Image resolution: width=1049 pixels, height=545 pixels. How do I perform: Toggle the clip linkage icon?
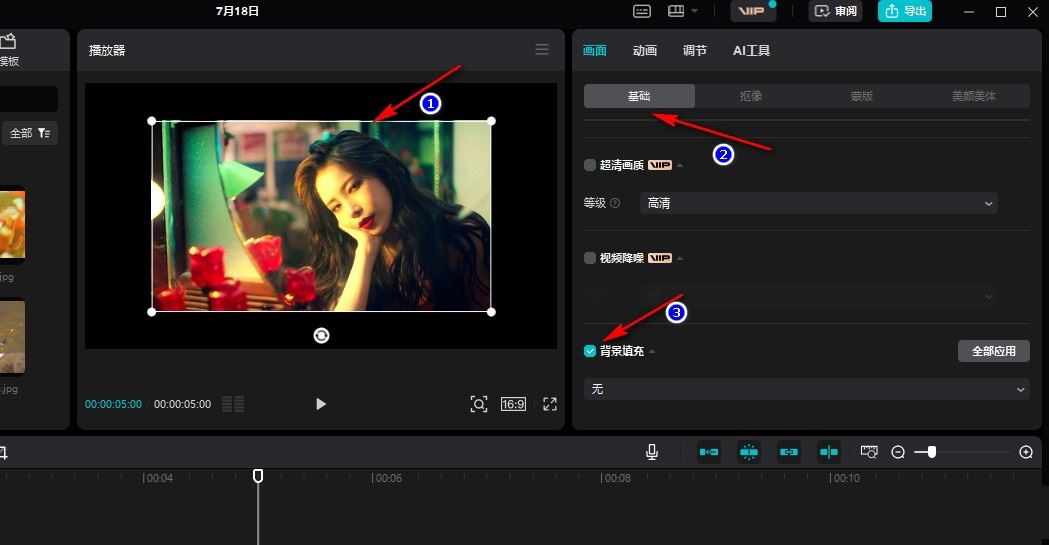(x=789, y=452)
